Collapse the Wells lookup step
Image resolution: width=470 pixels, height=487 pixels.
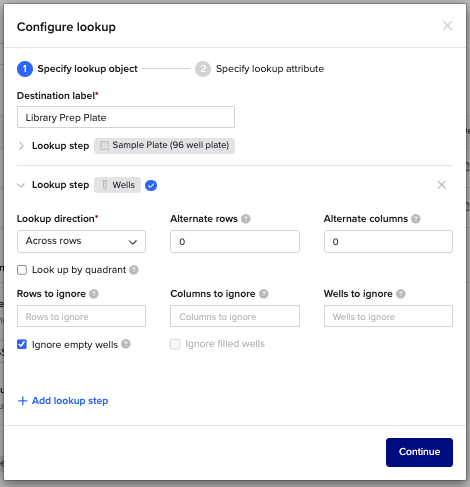[x=21, y=185]
